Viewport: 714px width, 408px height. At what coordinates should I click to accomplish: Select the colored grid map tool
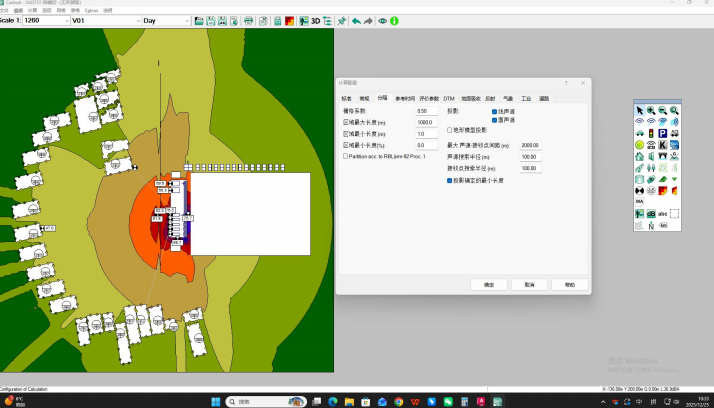click(663, 191)
